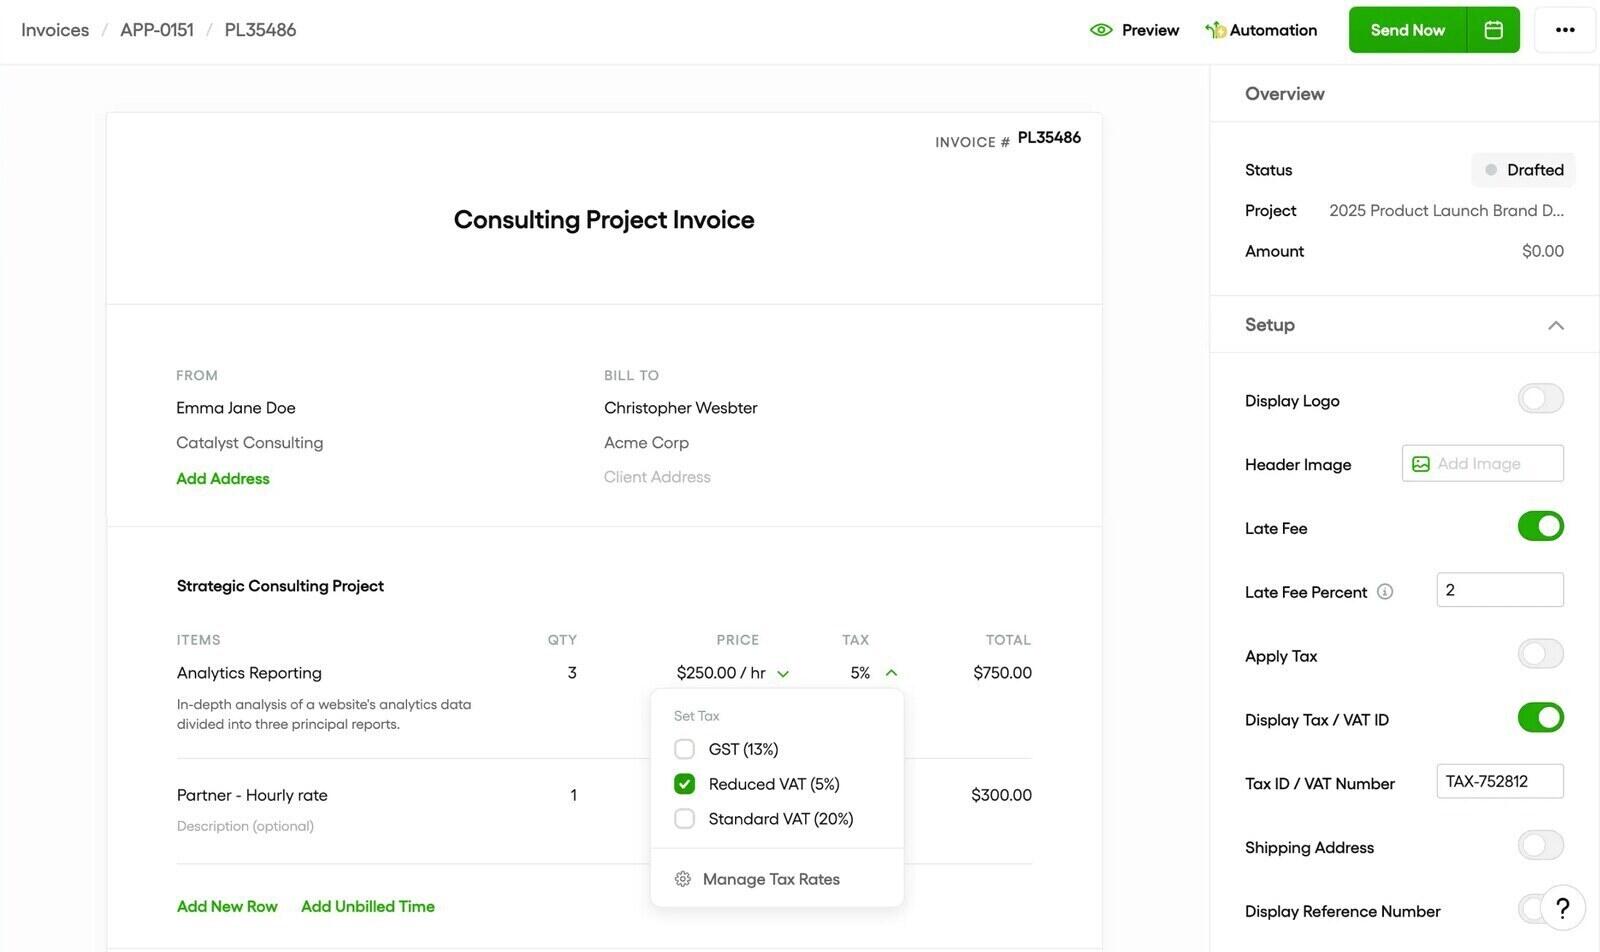The width and height of the screenshot is (1600, 952).
Task: Uncheck the Reduced VAT (5%) checkbox
Action: click(x=684, y=784)
